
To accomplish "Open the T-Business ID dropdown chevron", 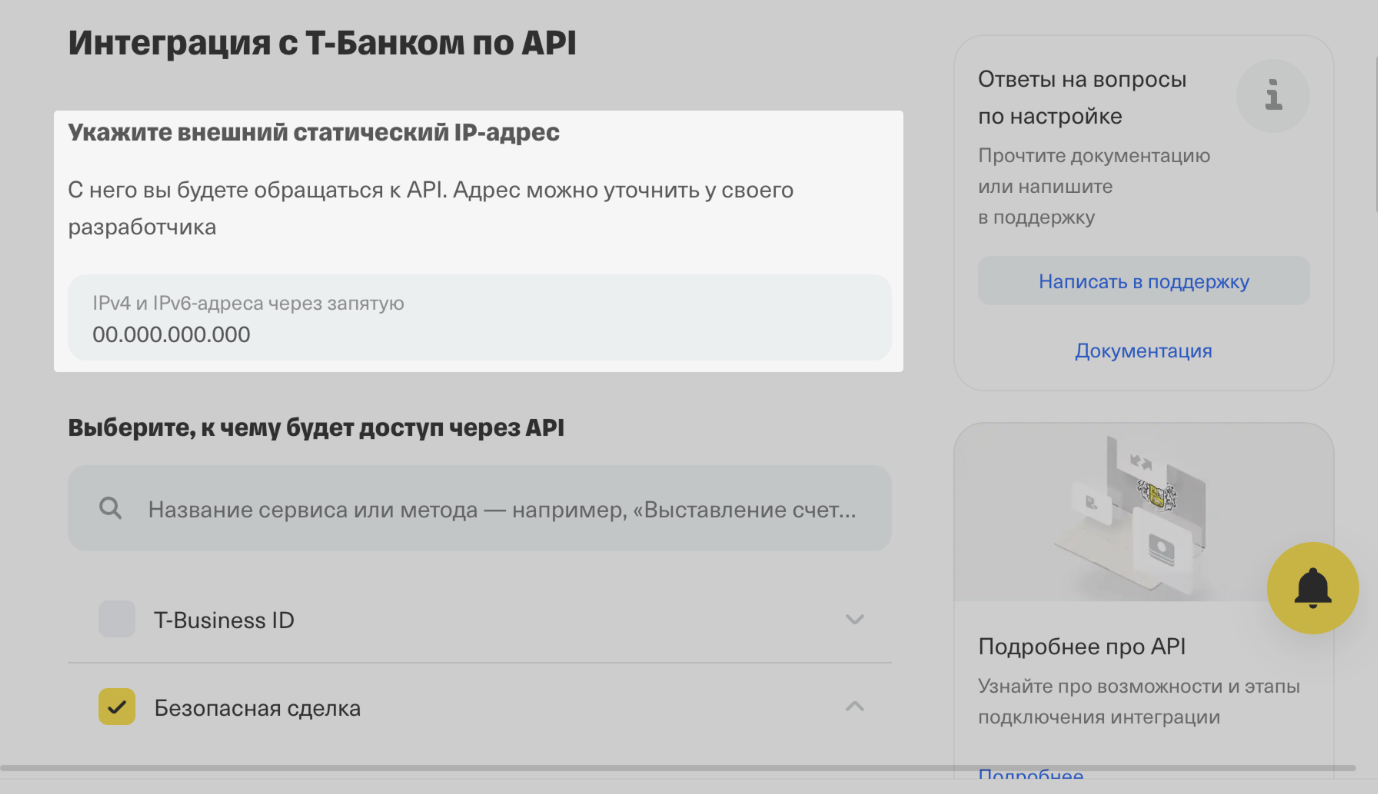I will (x=854, y=619).
